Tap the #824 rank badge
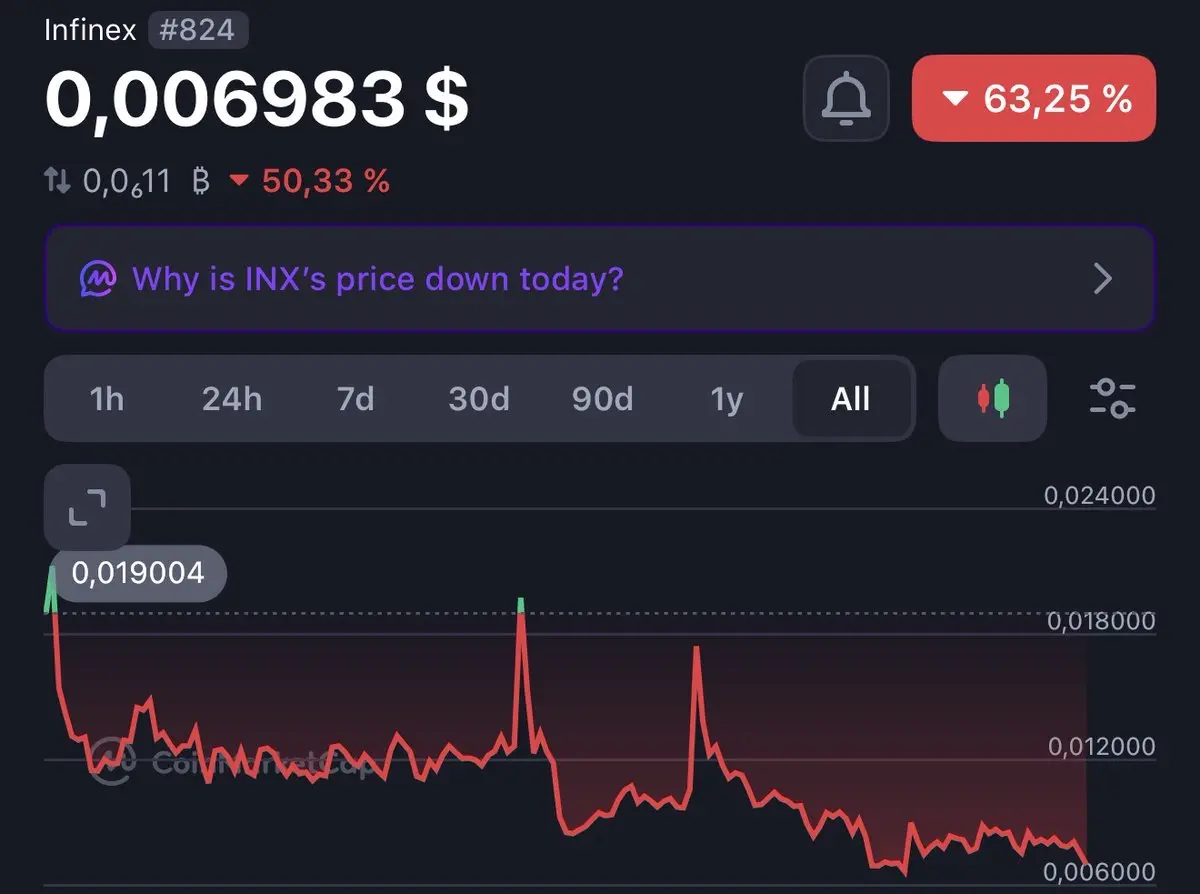Viewport: 1200px width, 894px height. point(198,30)
